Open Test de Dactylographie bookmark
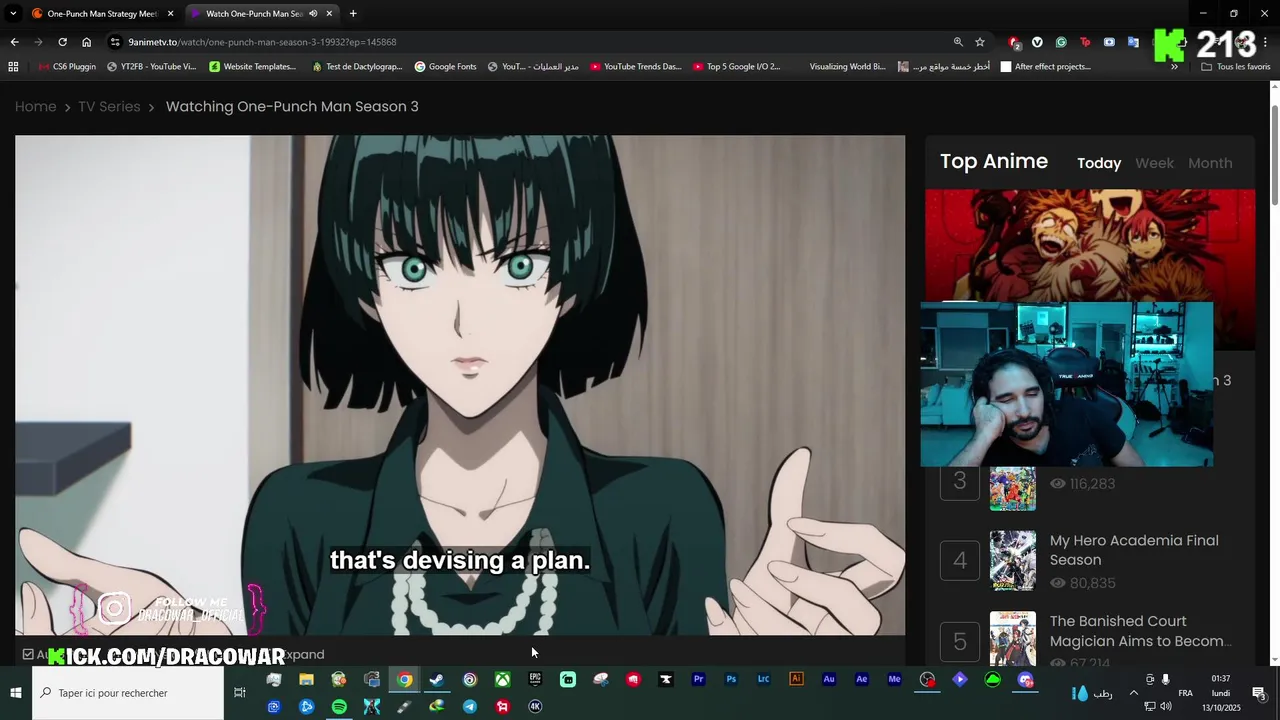 click(357, 67)
